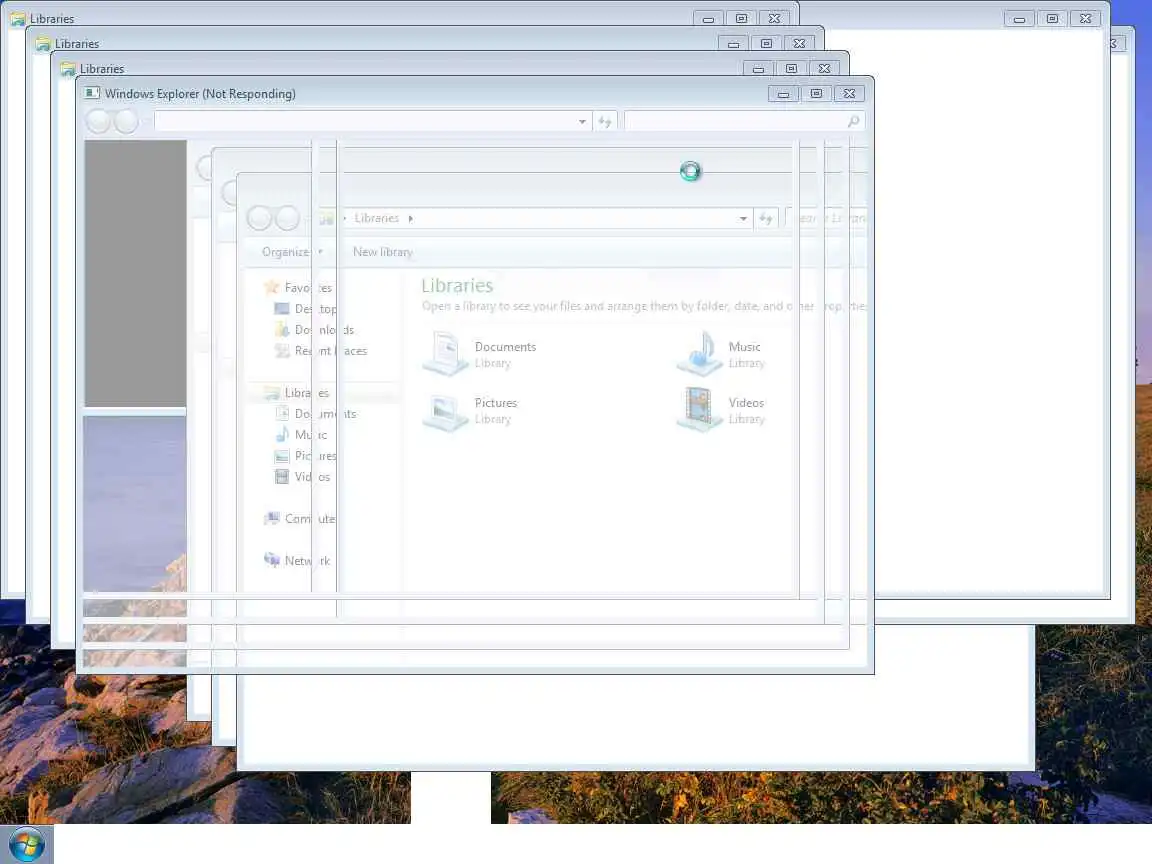
Task: Click Forward button left of the Libraries breadcrumb
Action: pos(287,218)
